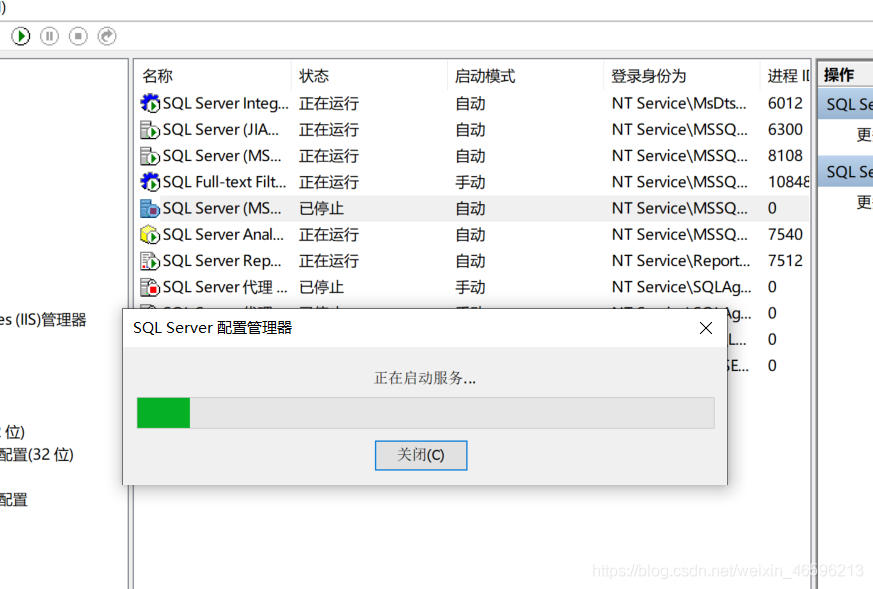
Task: Click the SQL Server 代理 service icon
Action: pyautogui.click(x=150, y=287)
